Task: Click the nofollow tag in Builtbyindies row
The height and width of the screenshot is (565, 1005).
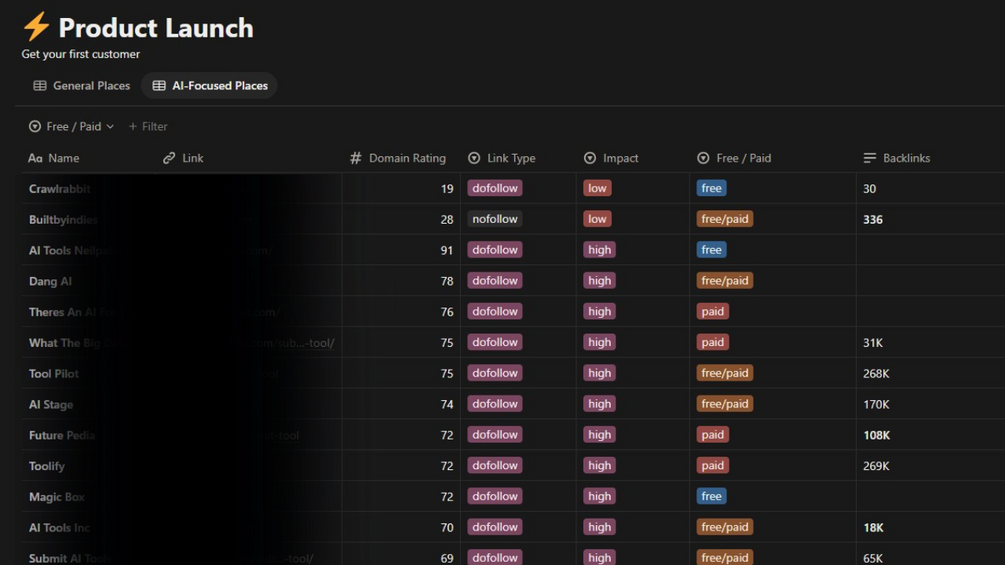Action: pyautogui.click(x=495, y=219)
